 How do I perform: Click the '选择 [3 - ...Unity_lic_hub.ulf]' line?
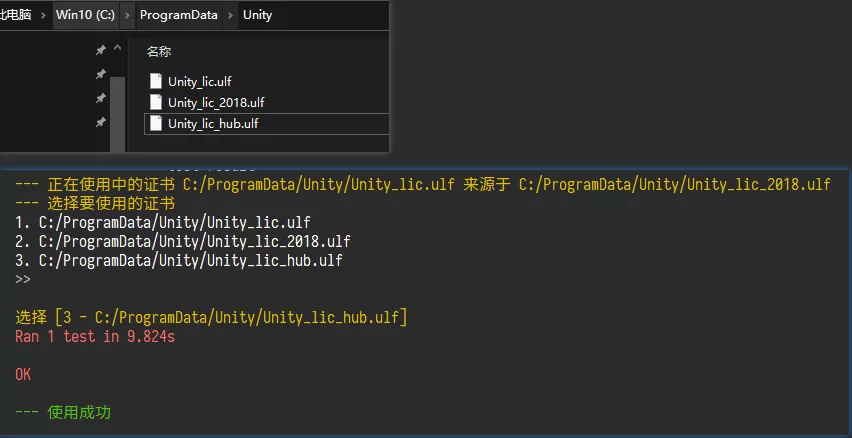coord(211,317)
